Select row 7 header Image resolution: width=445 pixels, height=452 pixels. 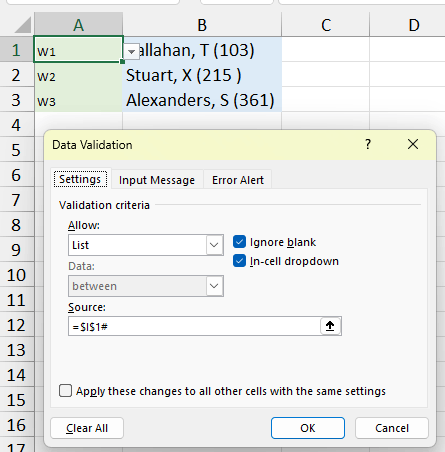[x=17, y=199]
